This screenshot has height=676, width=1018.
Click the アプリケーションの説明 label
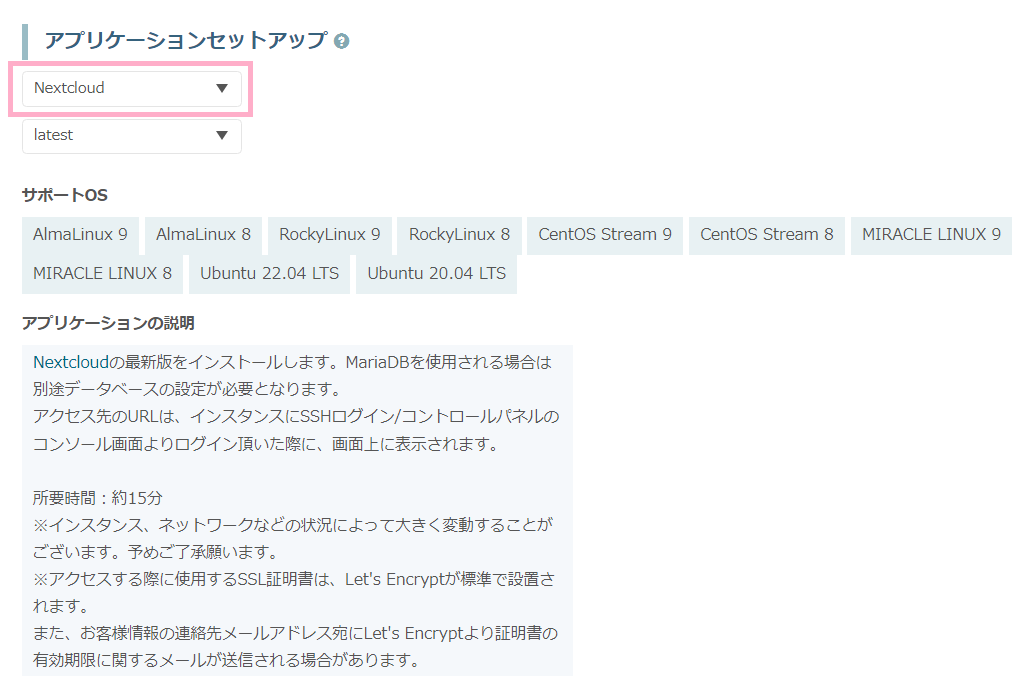(x=108, y=323)
